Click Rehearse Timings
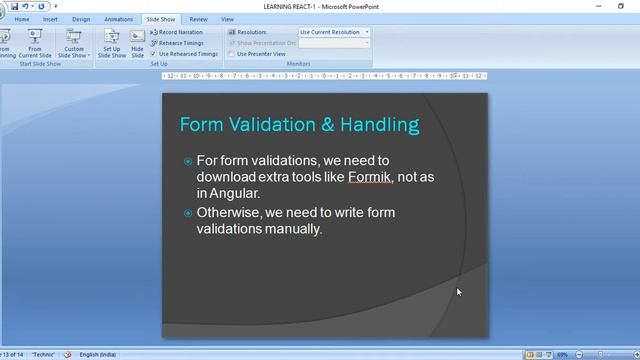Screen dimensions: 640x360 pyautogui.click(x=177, y=43)
